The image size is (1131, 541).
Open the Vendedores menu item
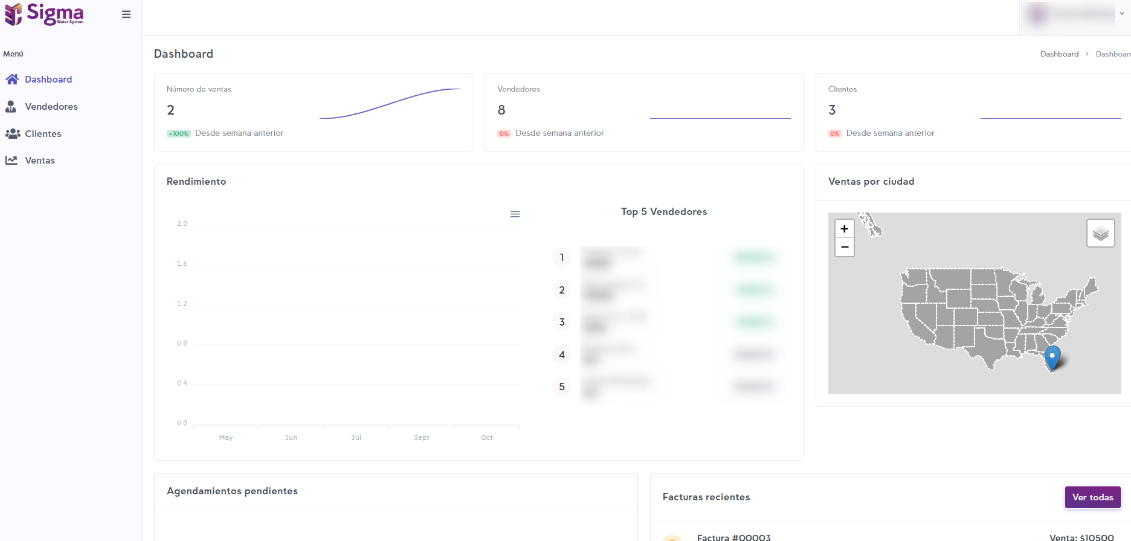click(x=51, y=106)
